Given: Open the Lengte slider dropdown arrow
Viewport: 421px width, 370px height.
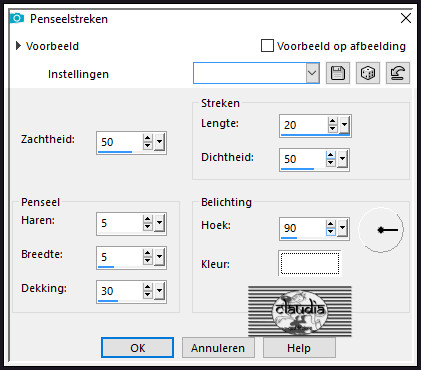Looking at the screenshot, I should [344, 125].
